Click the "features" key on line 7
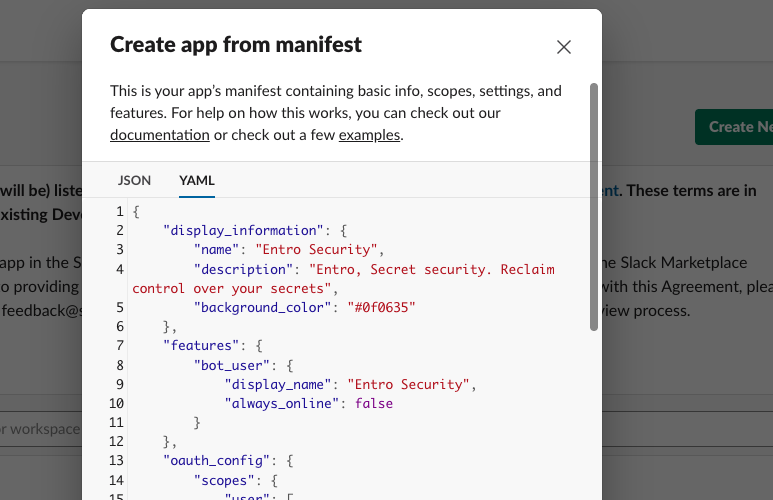The image size is (773, 500). [x=201, y=346]
